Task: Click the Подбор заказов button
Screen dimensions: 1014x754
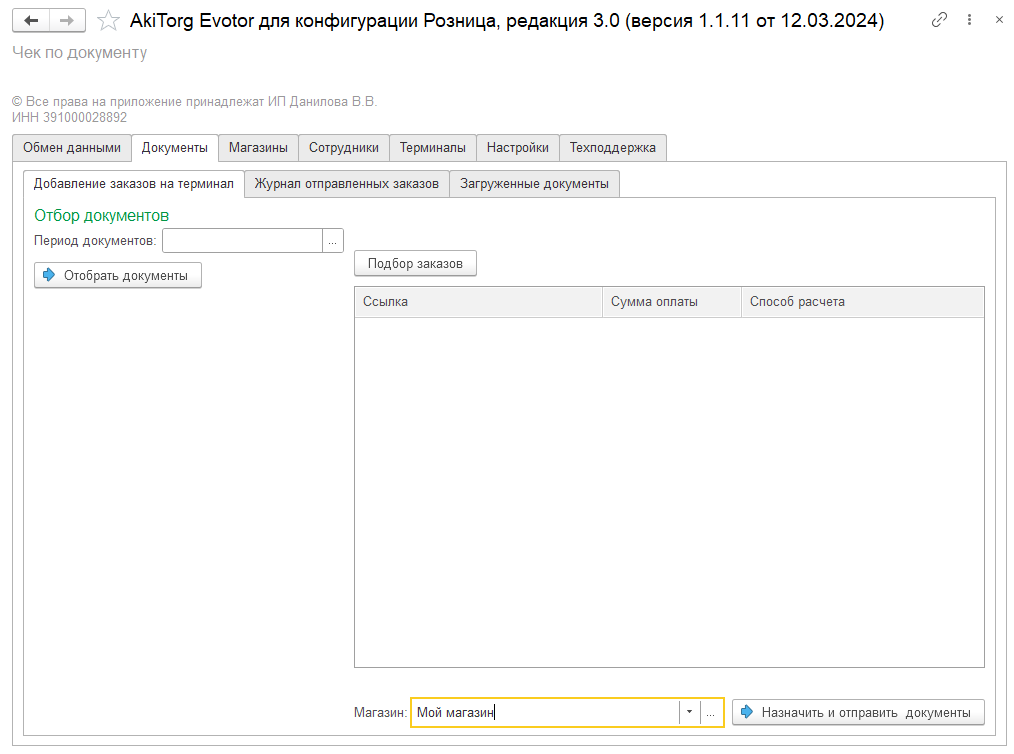Action: coord(415,263)
